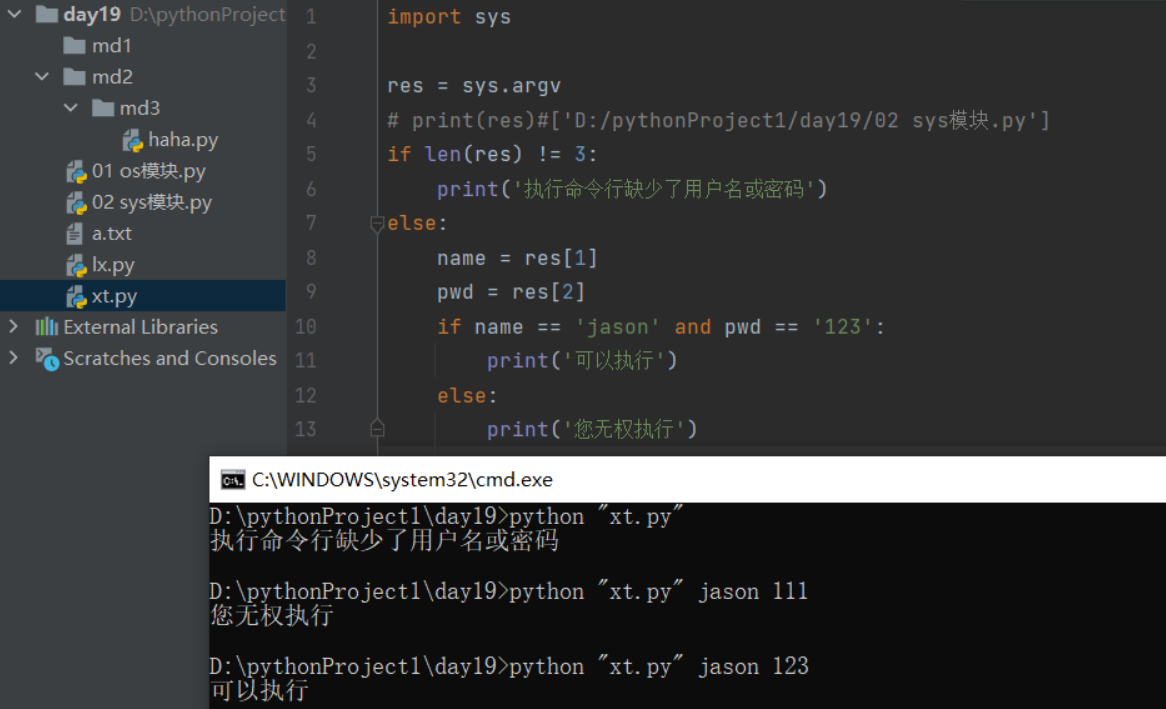
Task: Place cursor on 'import sys' line
Action: coord(449,16)
